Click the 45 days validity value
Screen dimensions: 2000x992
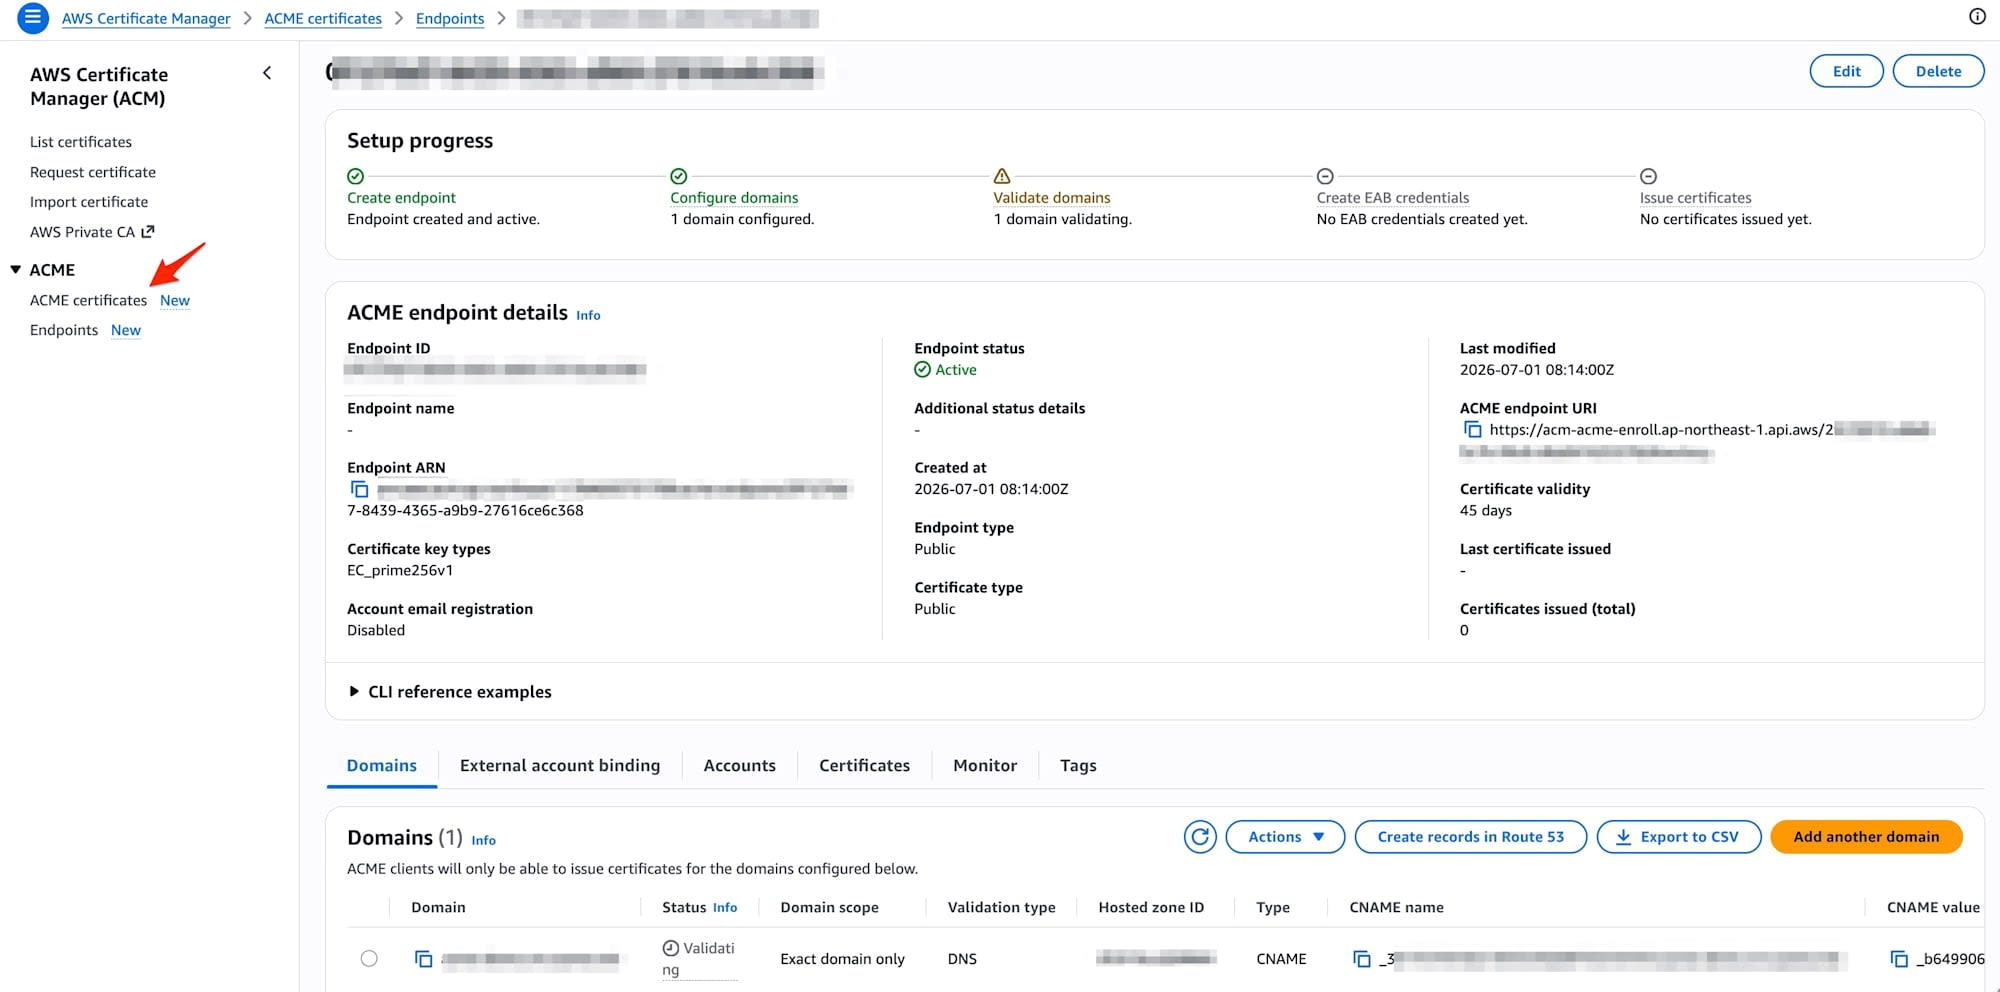pos(1486,510)
